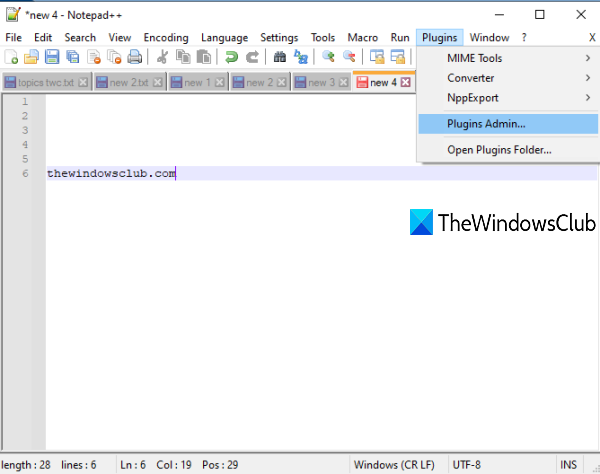Open the Language menu
Viewport: 600px width, 474px height.
click(225, 37)
